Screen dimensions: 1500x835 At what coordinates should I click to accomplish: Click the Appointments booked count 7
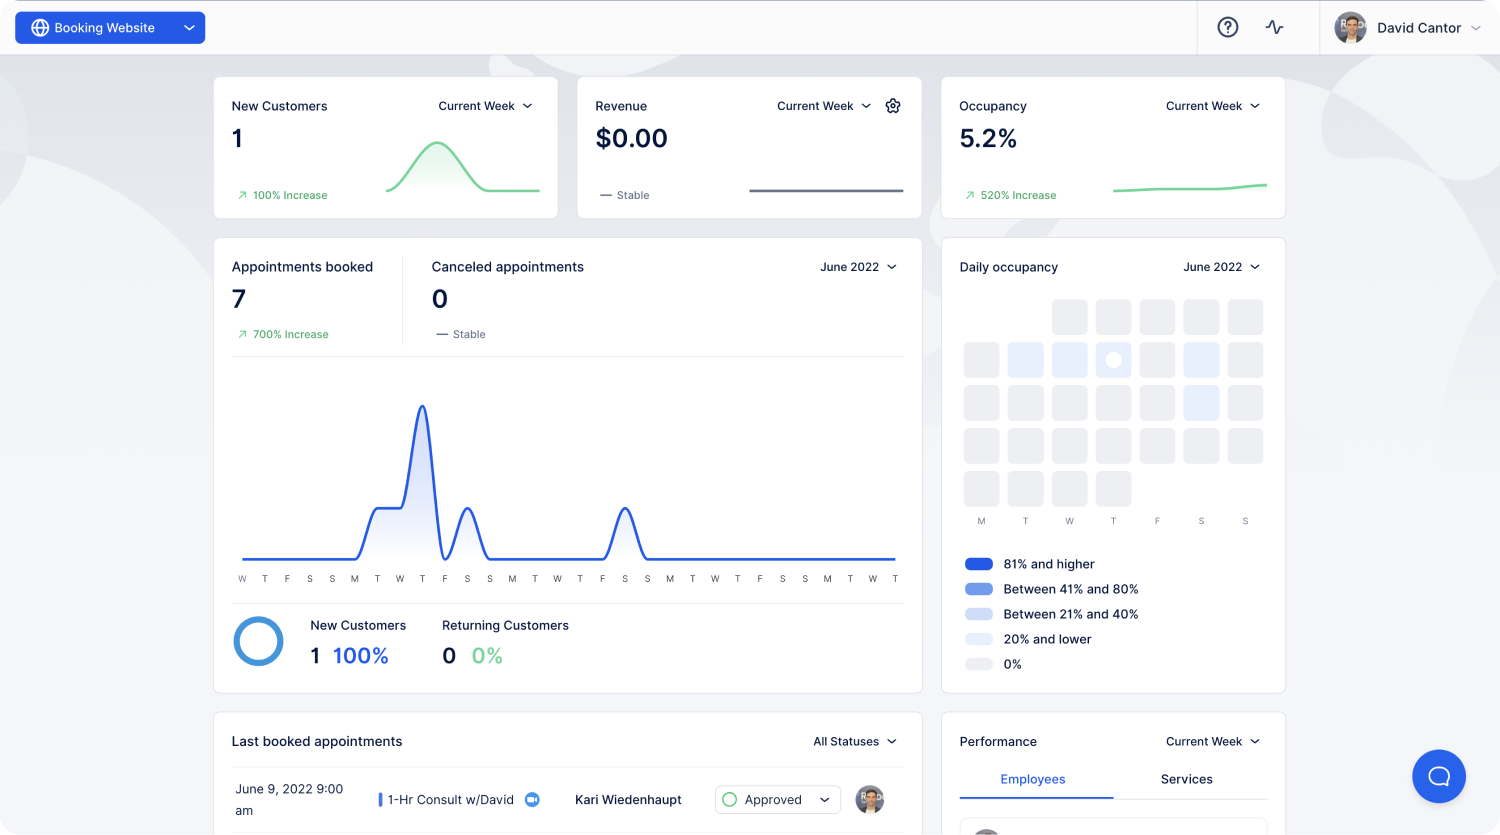[x=239, y=299]
